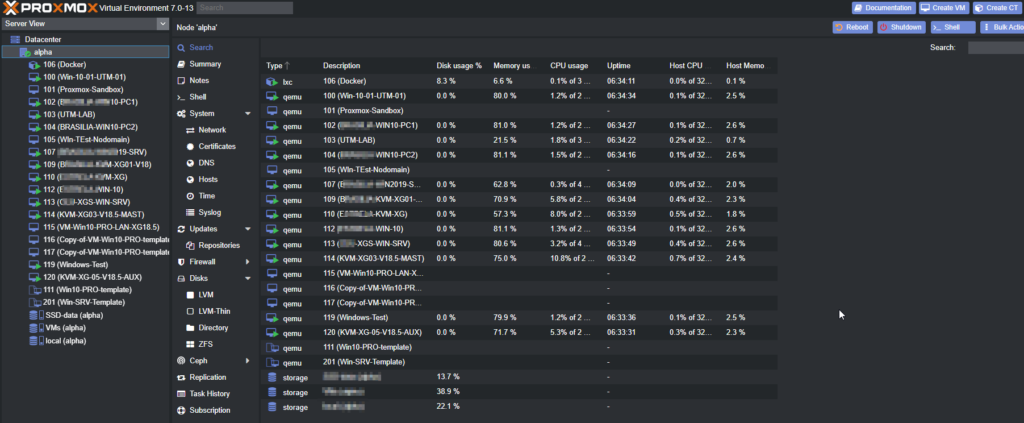Click the alpha node icon in tree

(x=27, y=52)
